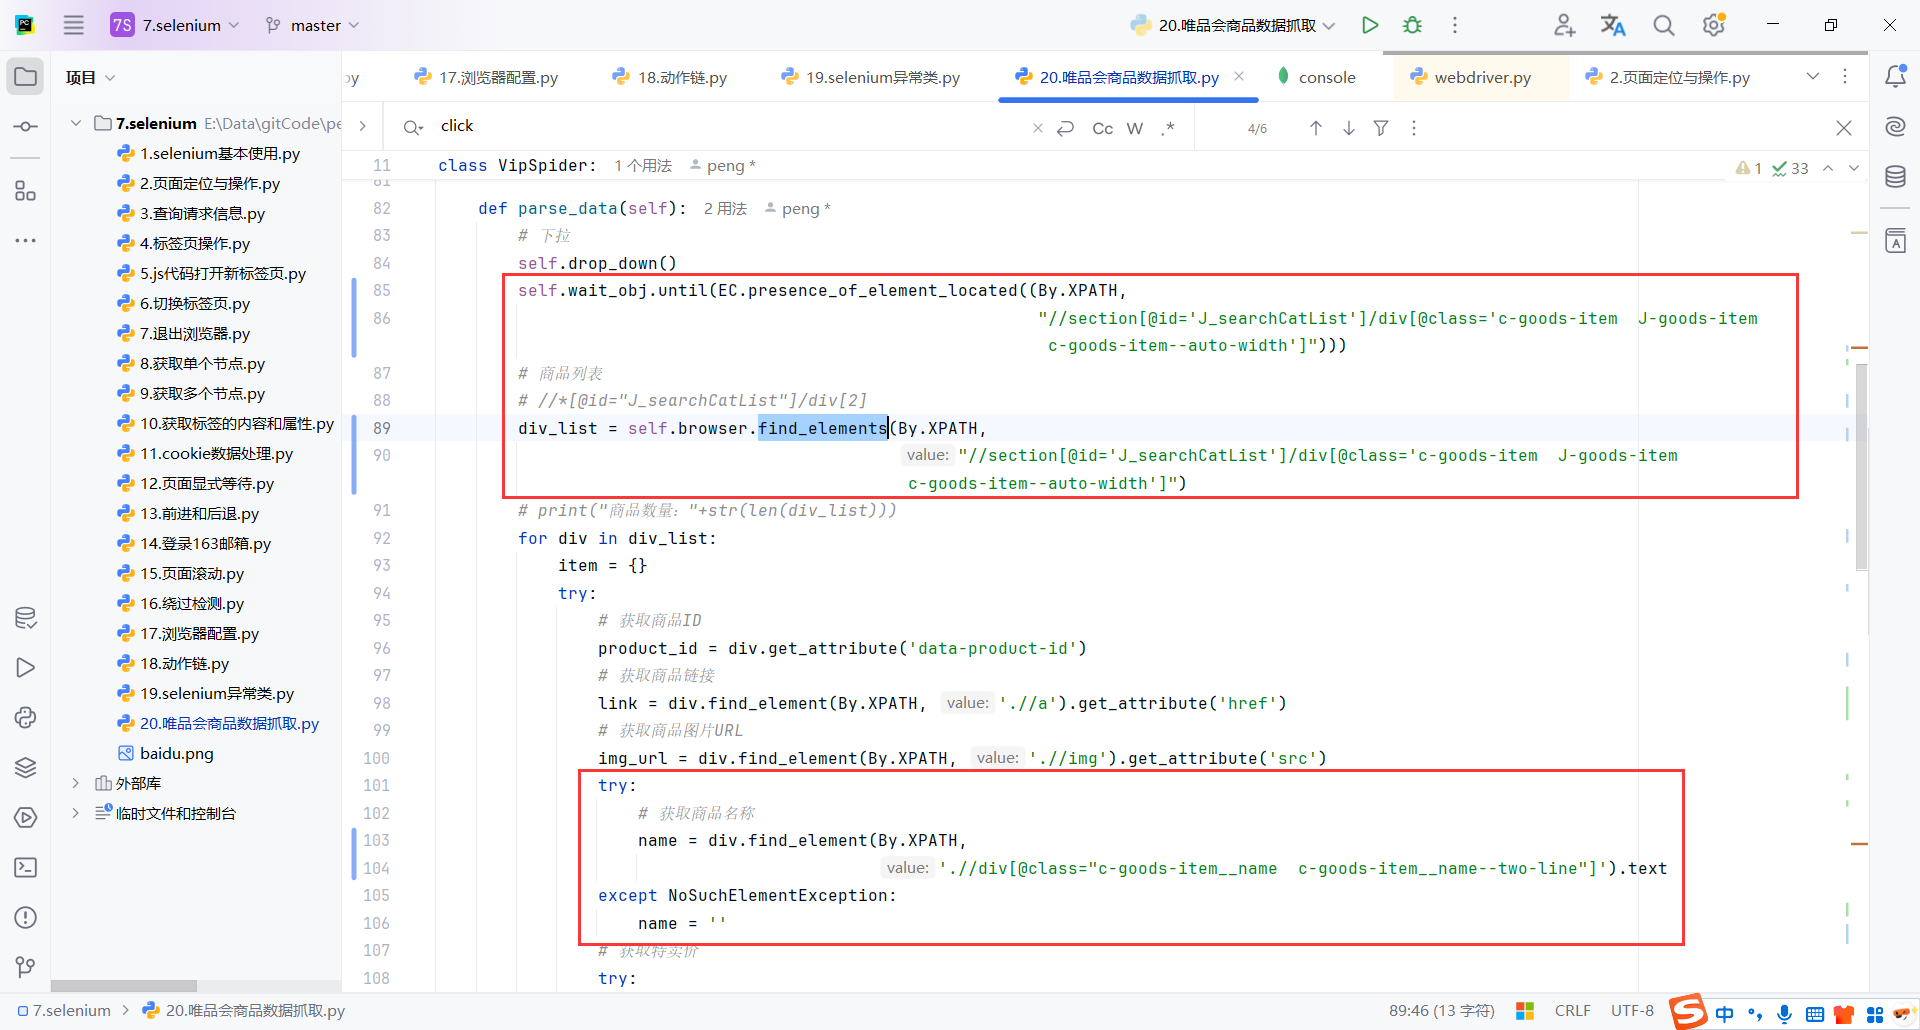The image size is (1920, 1030).
Task: Toggle Match Case search option
Action: 1103,128
